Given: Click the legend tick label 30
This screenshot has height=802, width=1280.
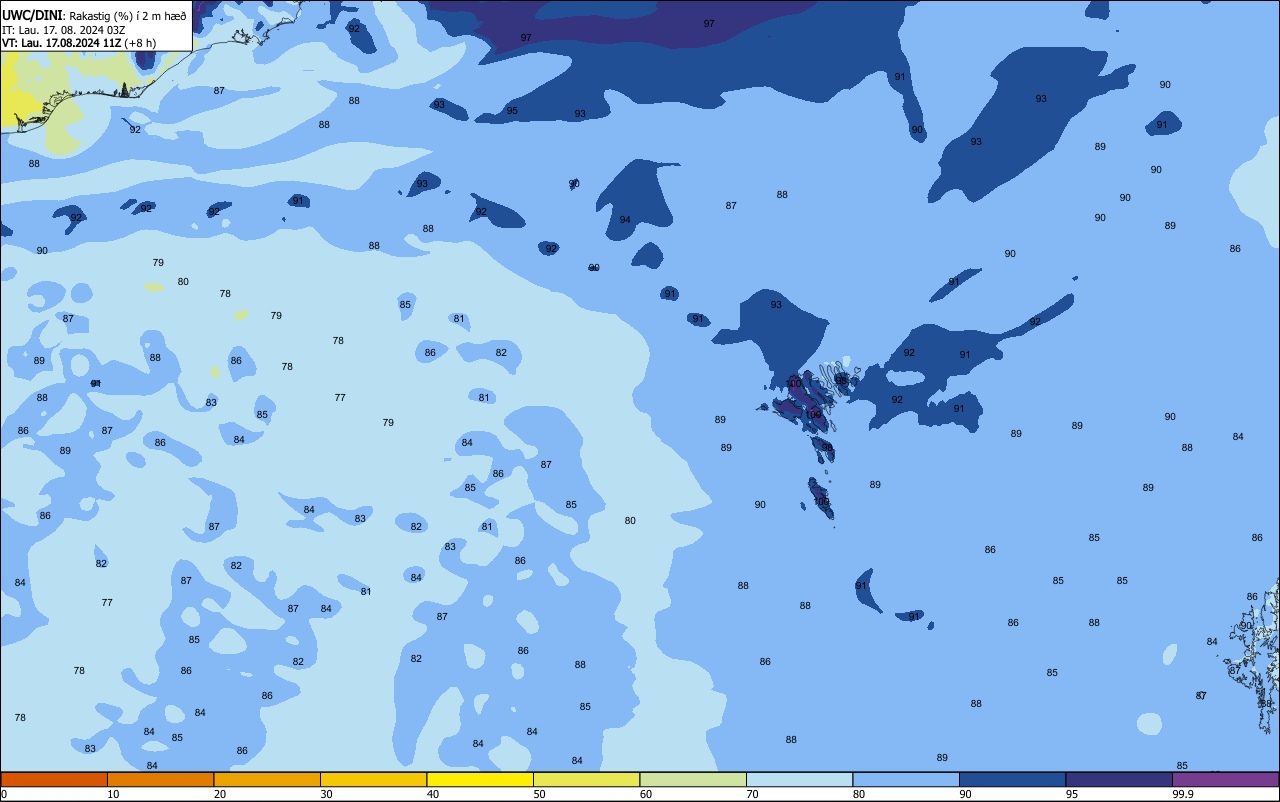Looking at the screenshot, I should (326, 794).
